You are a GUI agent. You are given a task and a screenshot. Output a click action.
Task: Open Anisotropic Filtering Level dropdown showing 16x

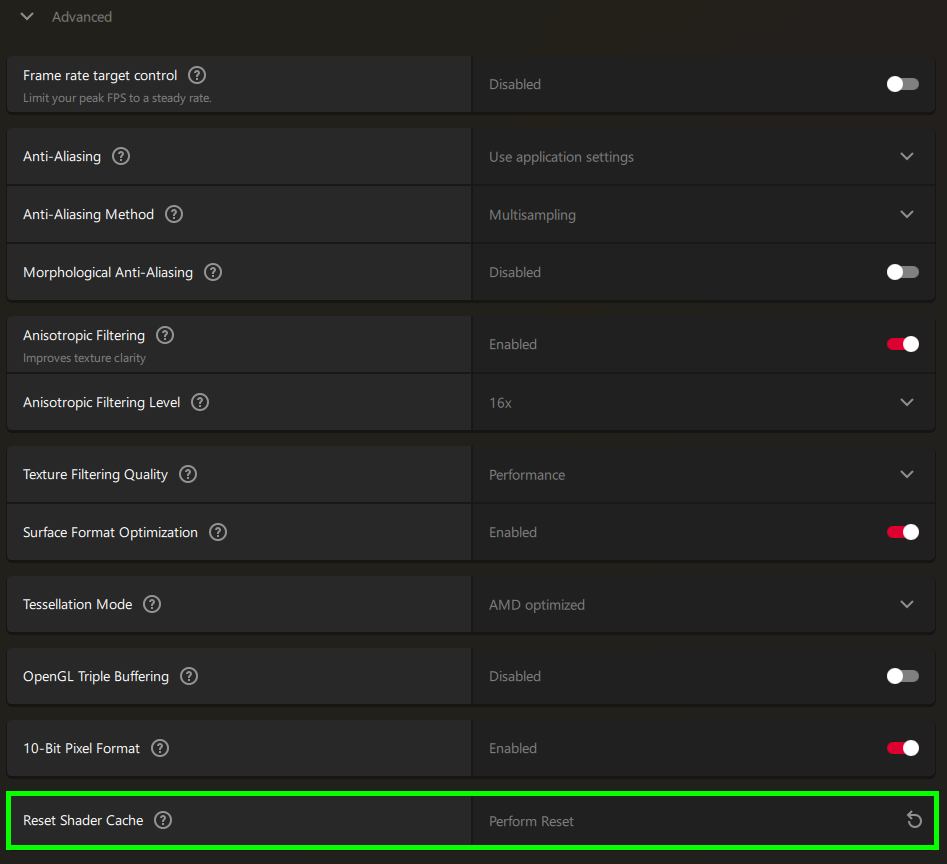[x=703, y=402]
